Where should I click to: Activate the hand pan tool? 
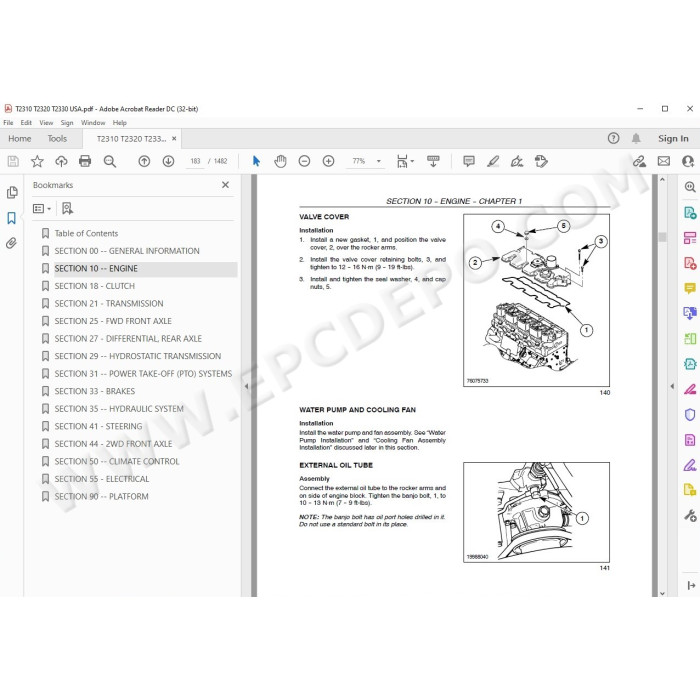[x=280, y=161]
